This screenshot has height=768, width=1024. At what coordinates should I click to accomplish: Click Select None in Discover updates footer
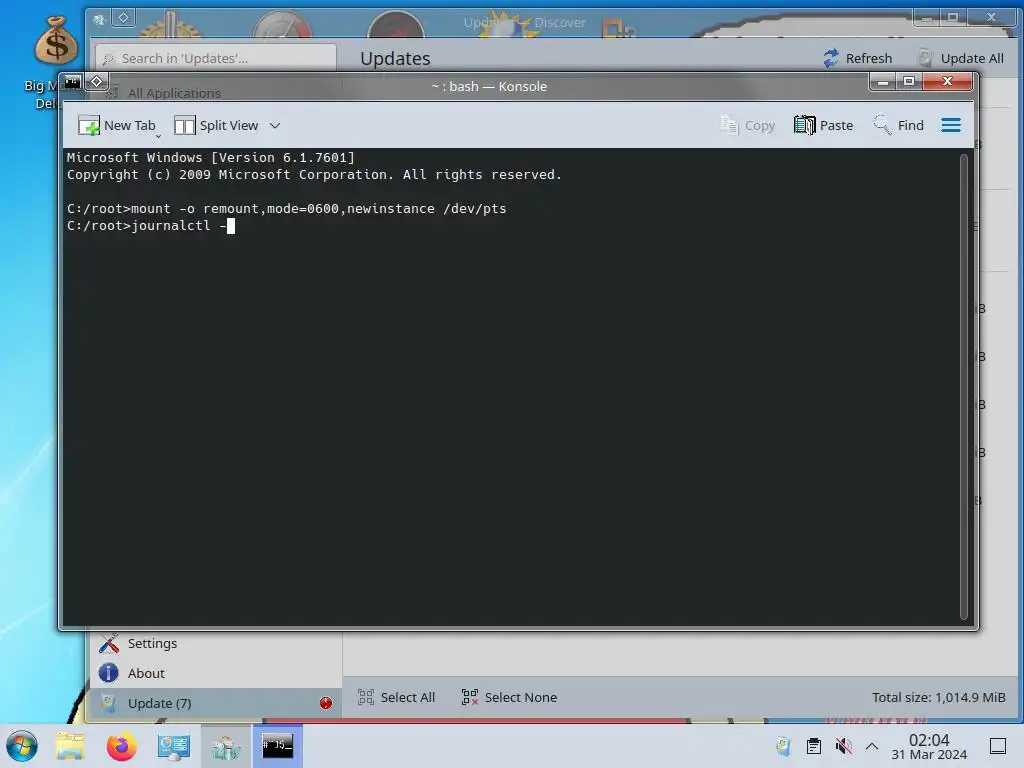(509, 697)
